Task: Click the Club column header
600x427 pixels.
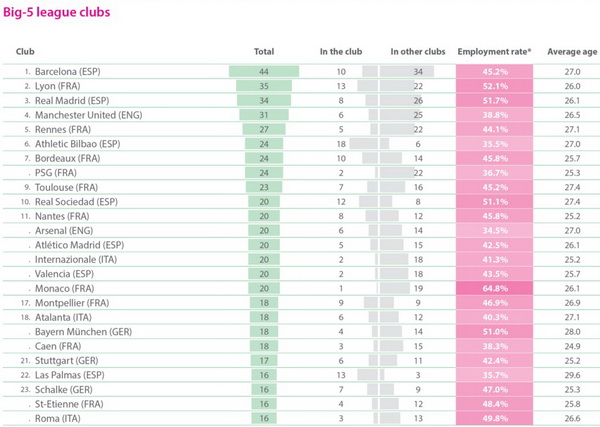Action: coord(25,52)
